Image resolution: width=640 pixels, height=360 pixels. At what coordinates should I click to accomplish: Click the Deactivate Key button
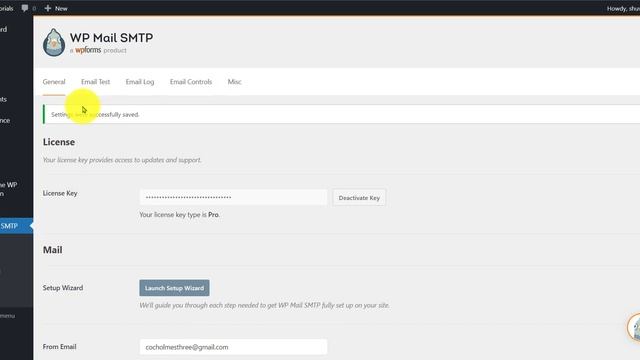tap(359, 198)
